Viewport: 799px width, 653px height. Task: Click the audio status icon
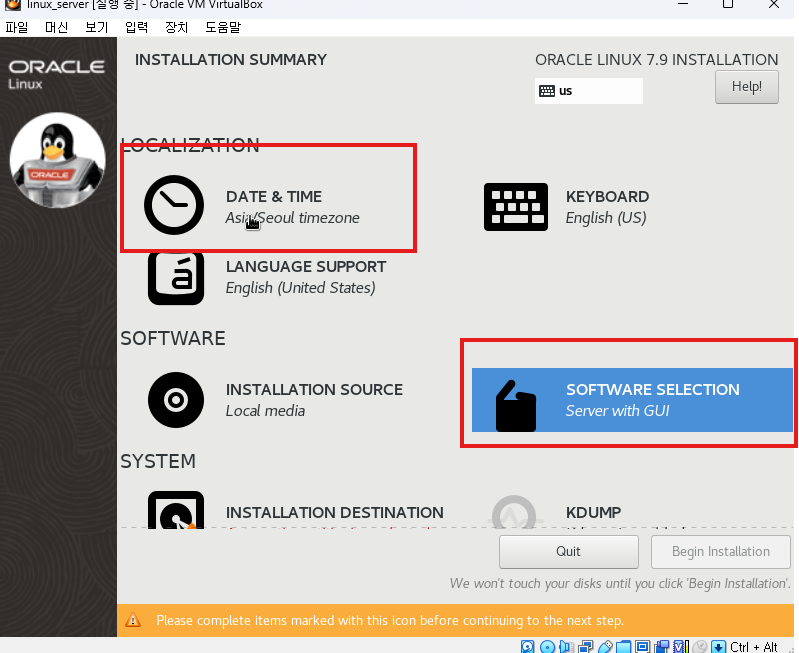pos(566,646)
